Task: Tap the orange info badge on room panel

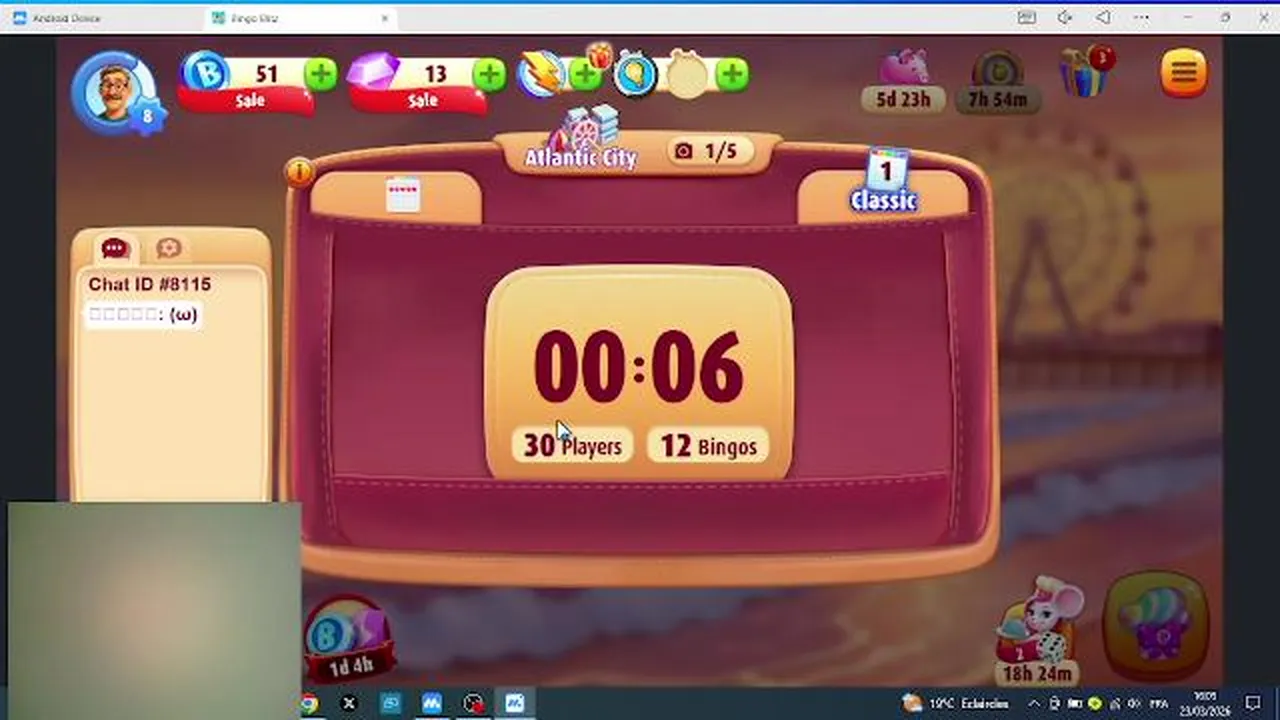Action: [x=299, y=172]
